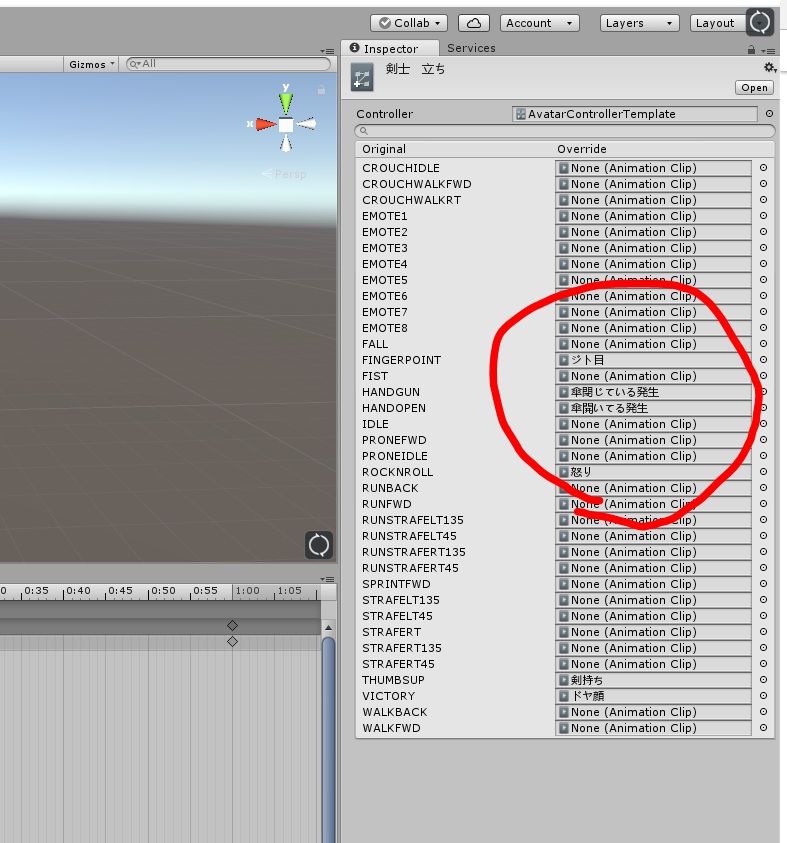This screenshot has height=843, width=787.
Task: Select the AvatarControllerTemplate controller field
Action: [635, 114]
